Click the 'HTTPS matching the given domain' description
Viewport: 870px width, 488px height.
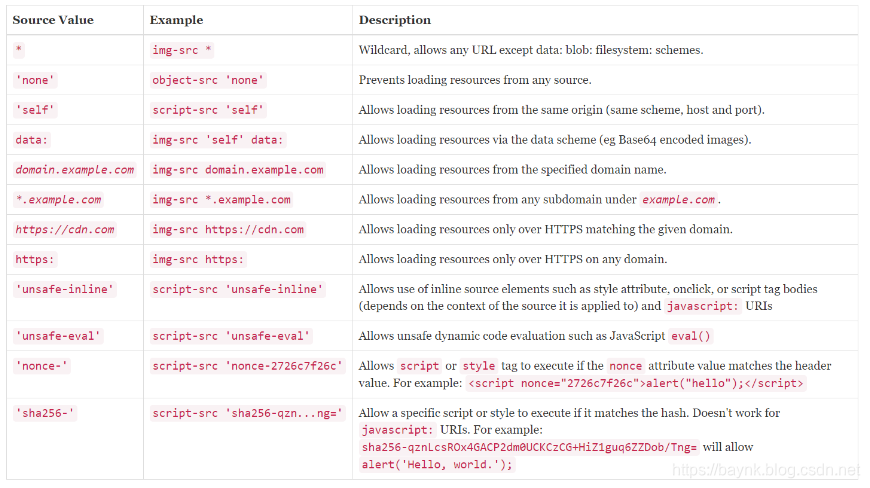coord(545,230)
